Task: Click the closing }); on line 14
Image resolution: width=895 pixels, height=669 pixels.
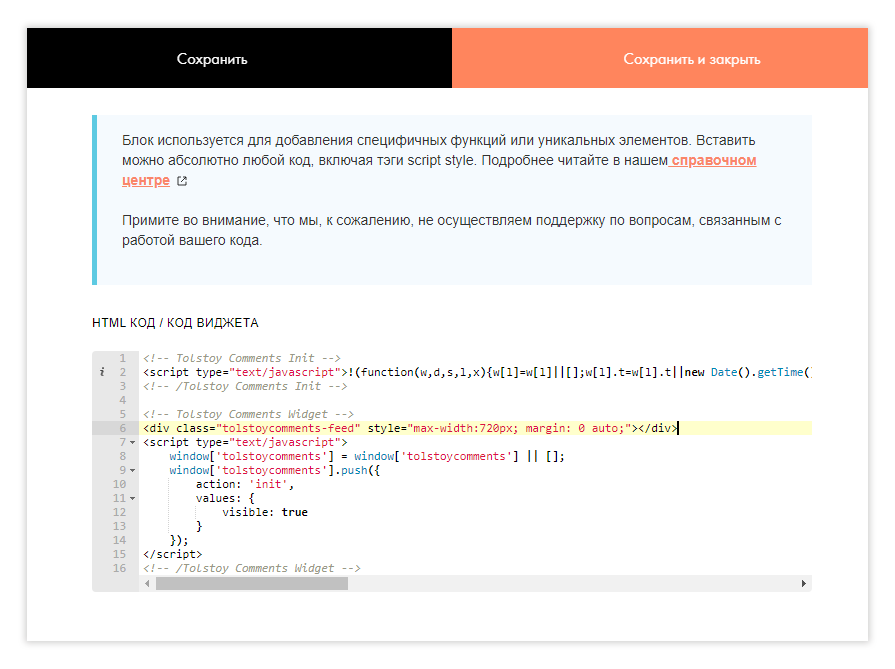Action: tap(179, 541)
